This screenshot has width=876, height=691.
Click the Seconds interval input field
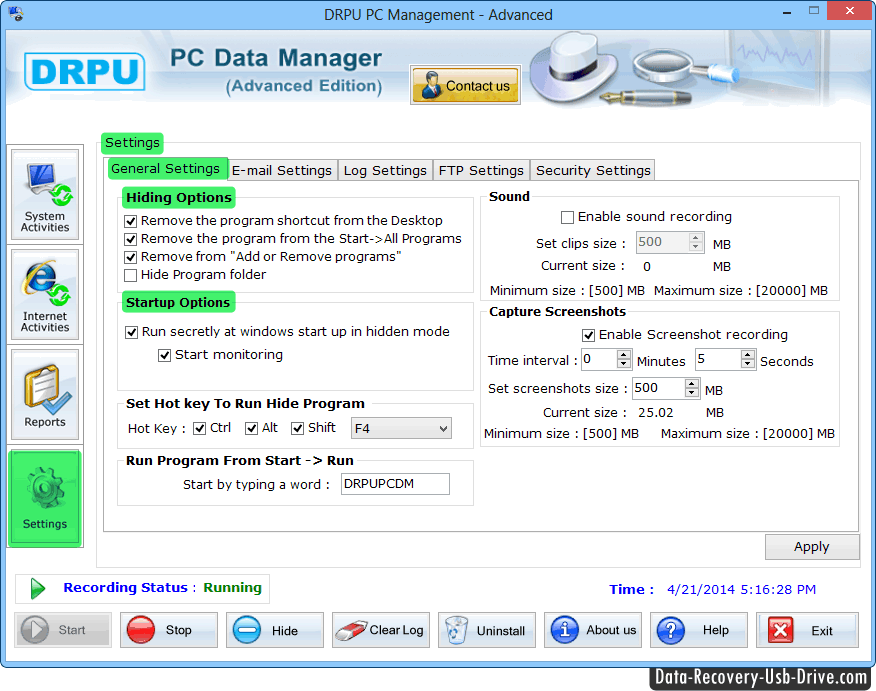coord(718,359)
